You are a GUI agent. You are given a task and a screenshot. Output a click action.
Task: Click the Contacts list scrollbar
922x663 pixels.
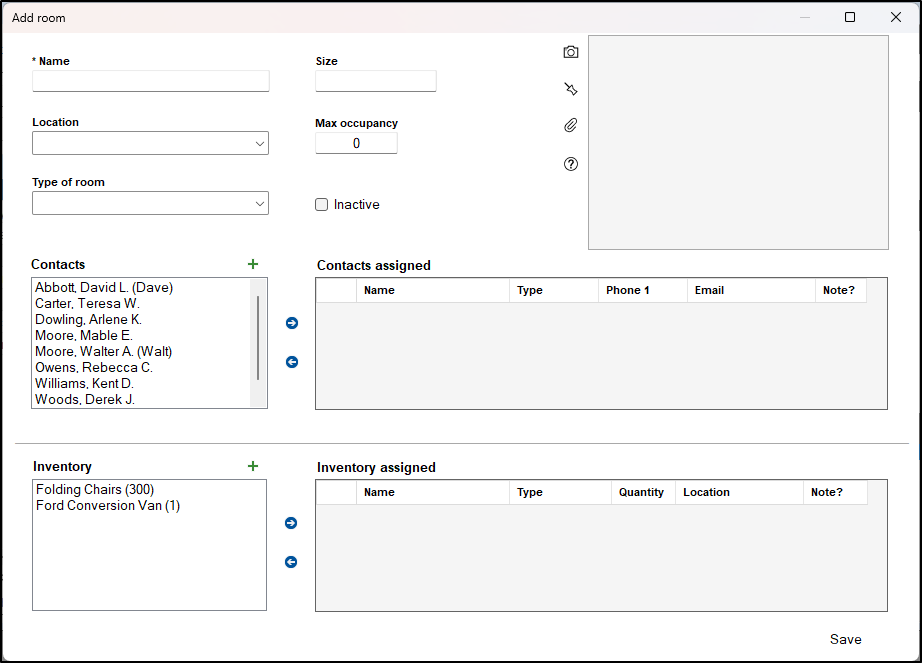[x=258, y=338]
